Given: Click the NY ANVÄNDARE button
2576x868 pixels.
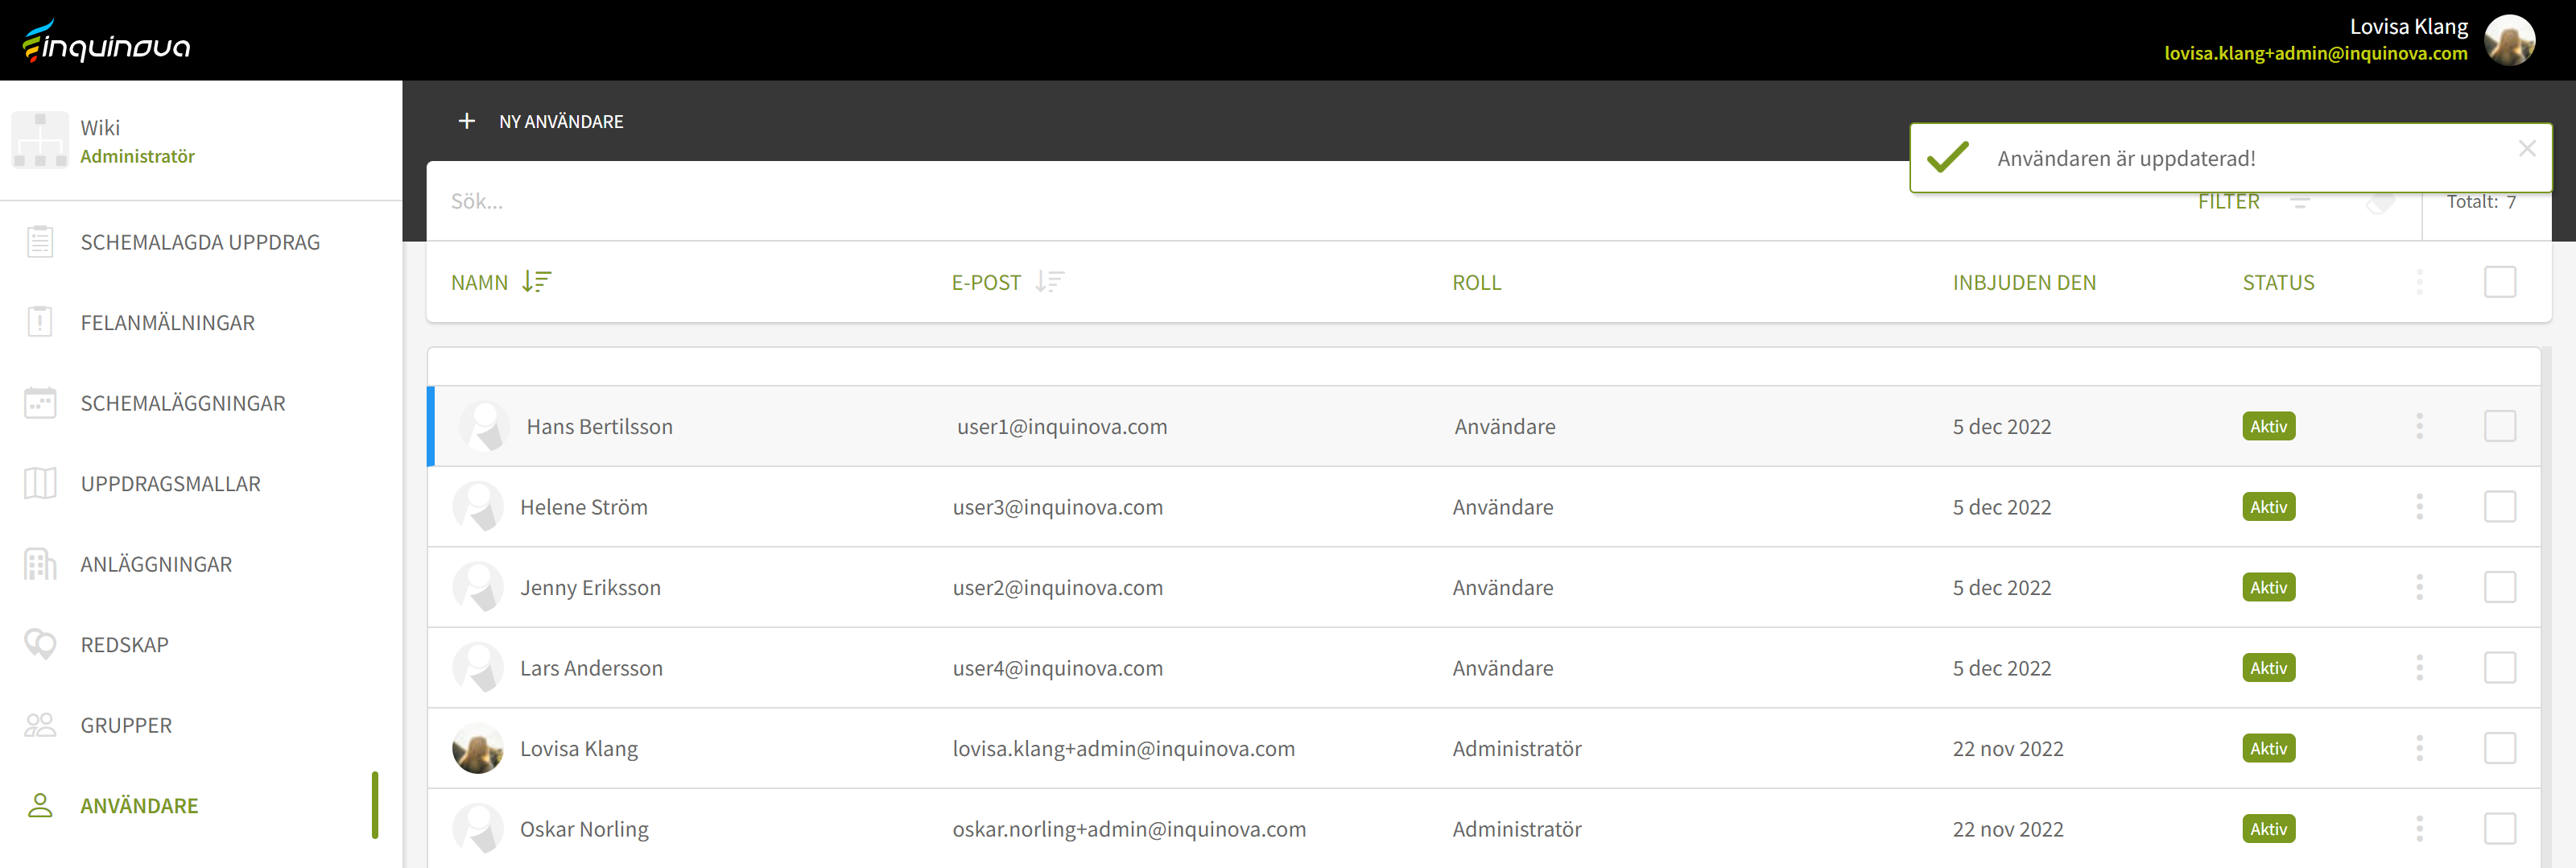Looking at the screenshot, I should pos(560,121).
